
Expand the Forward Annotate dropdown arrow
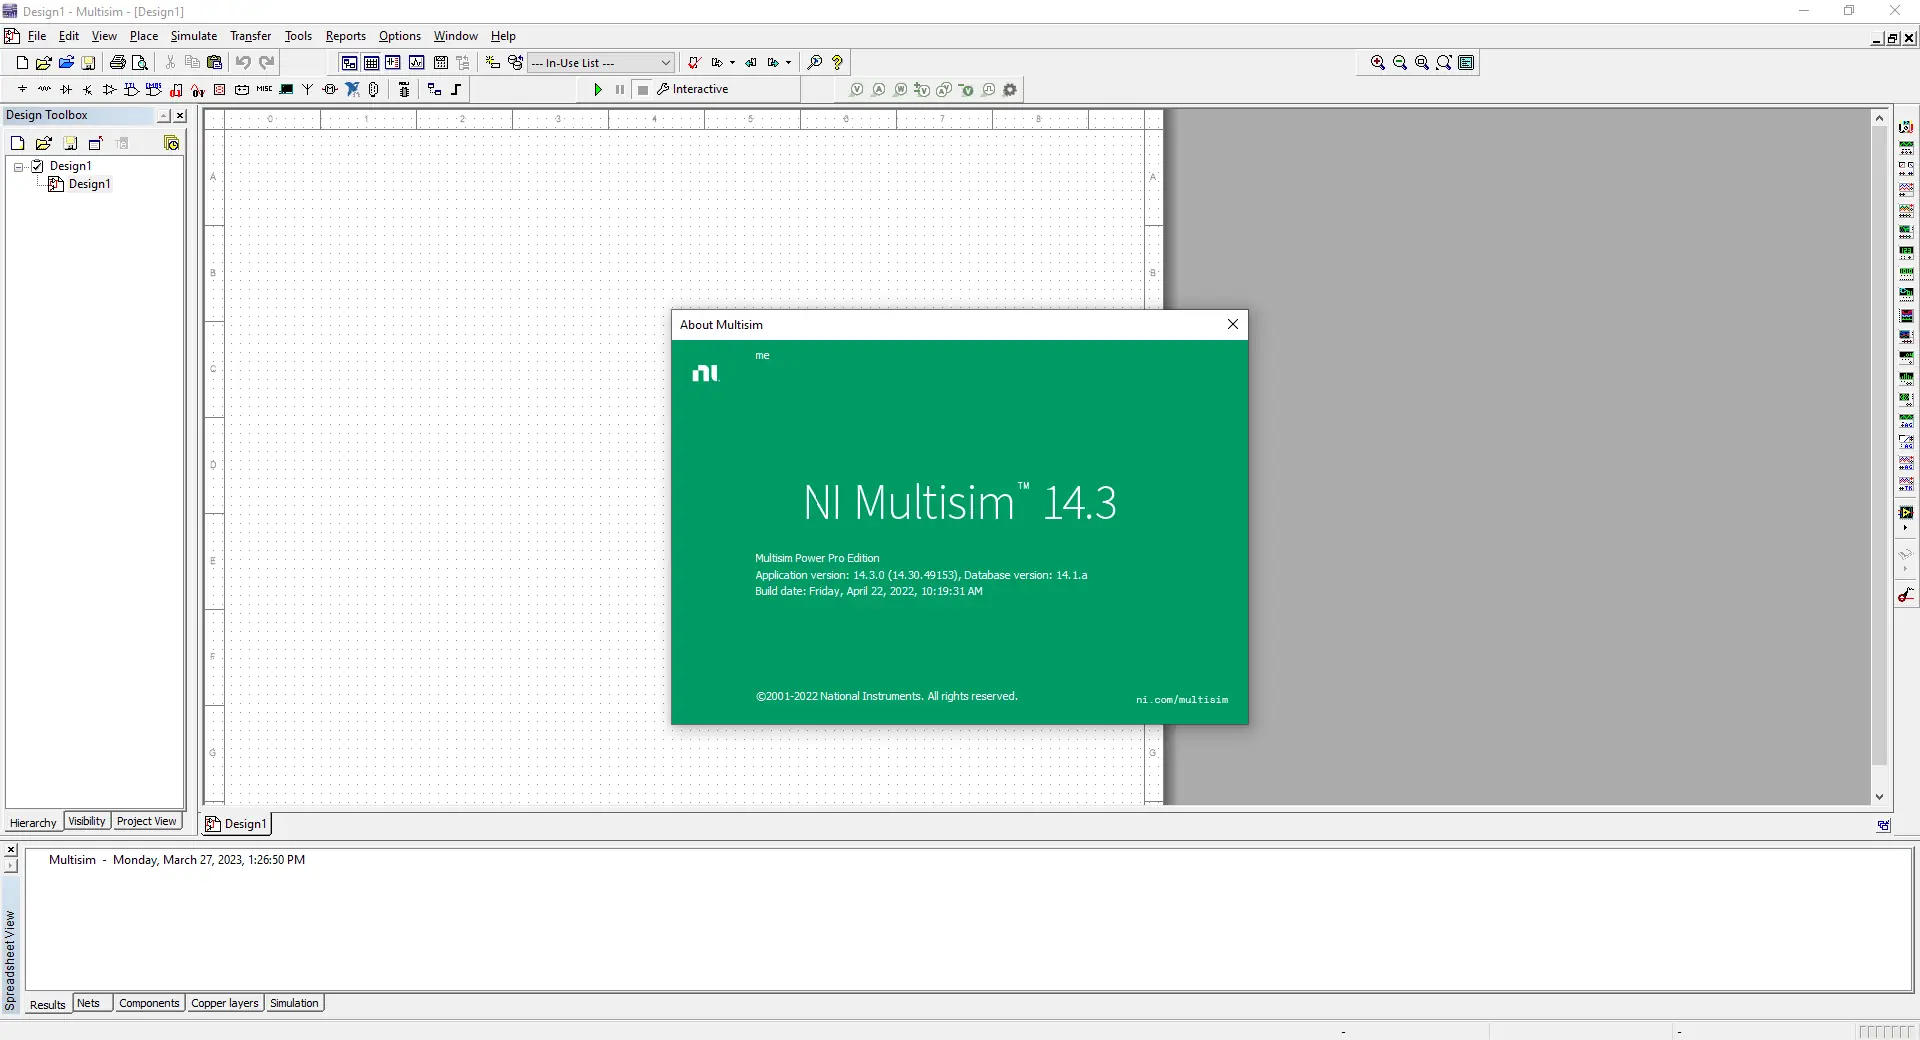(789, 62)
